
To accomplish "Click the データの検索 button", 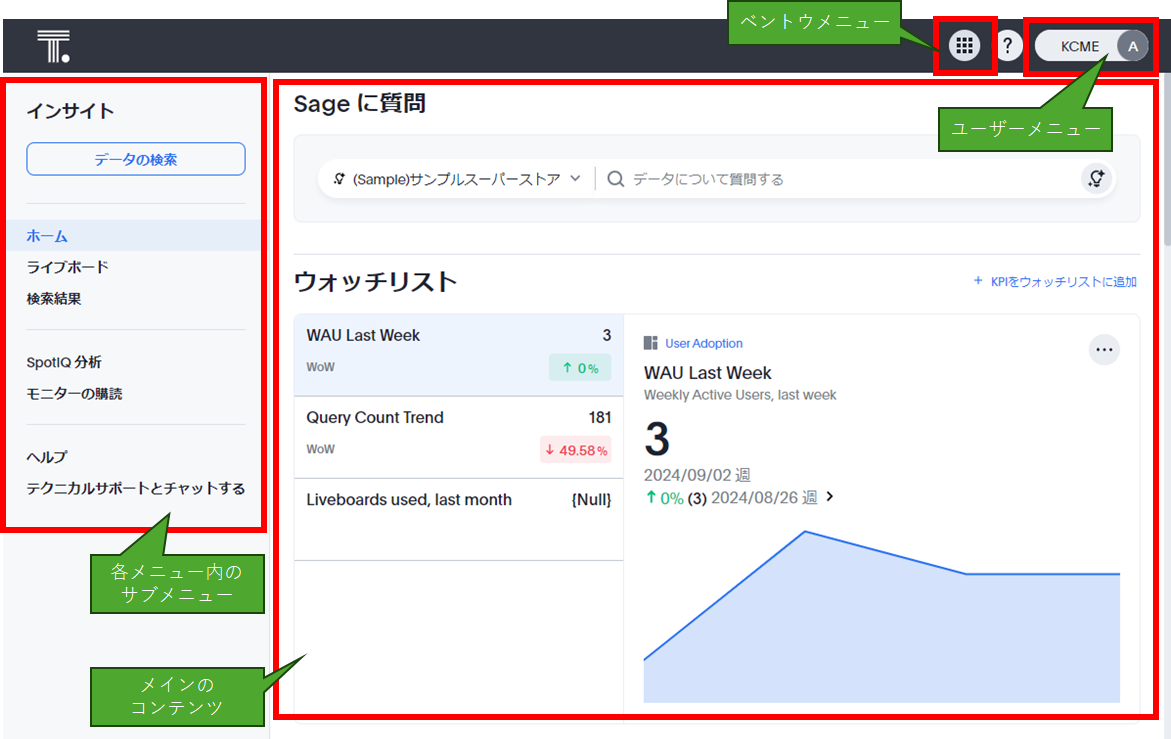I will tap(136, 159).
